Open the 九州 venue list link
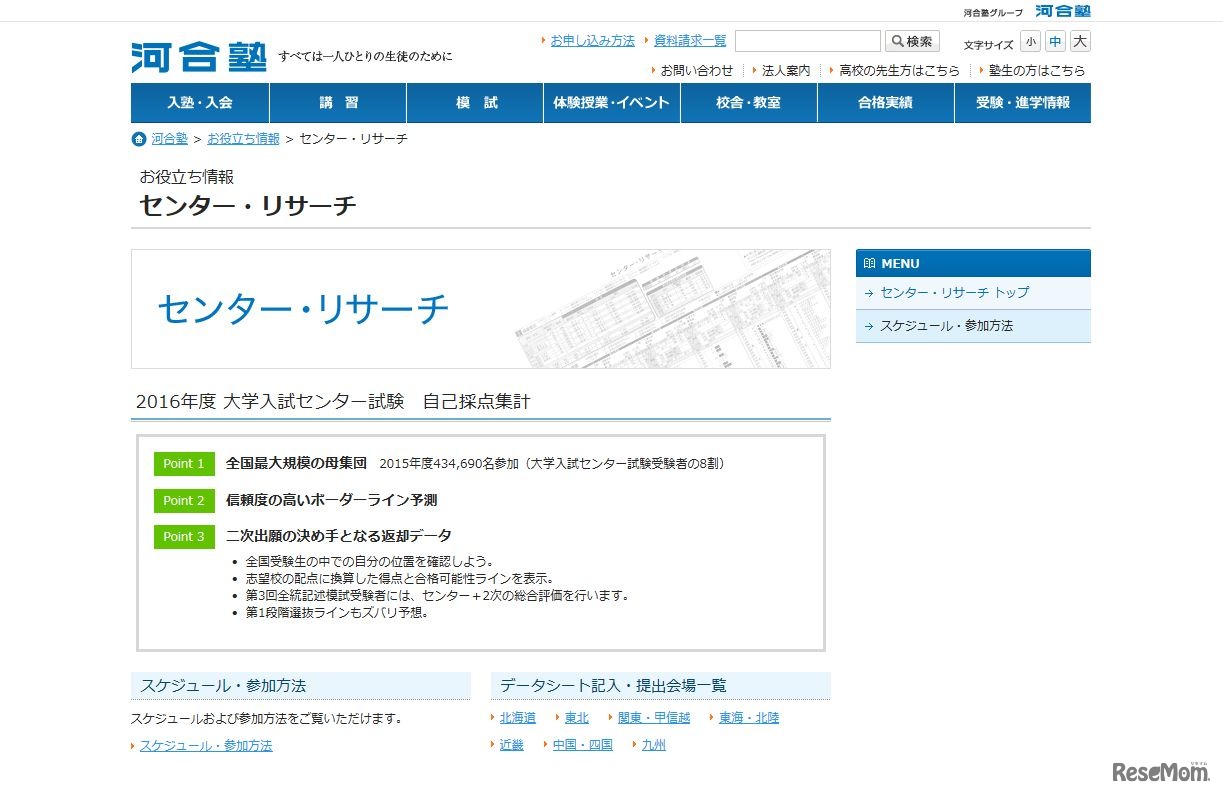 [653, 745]
